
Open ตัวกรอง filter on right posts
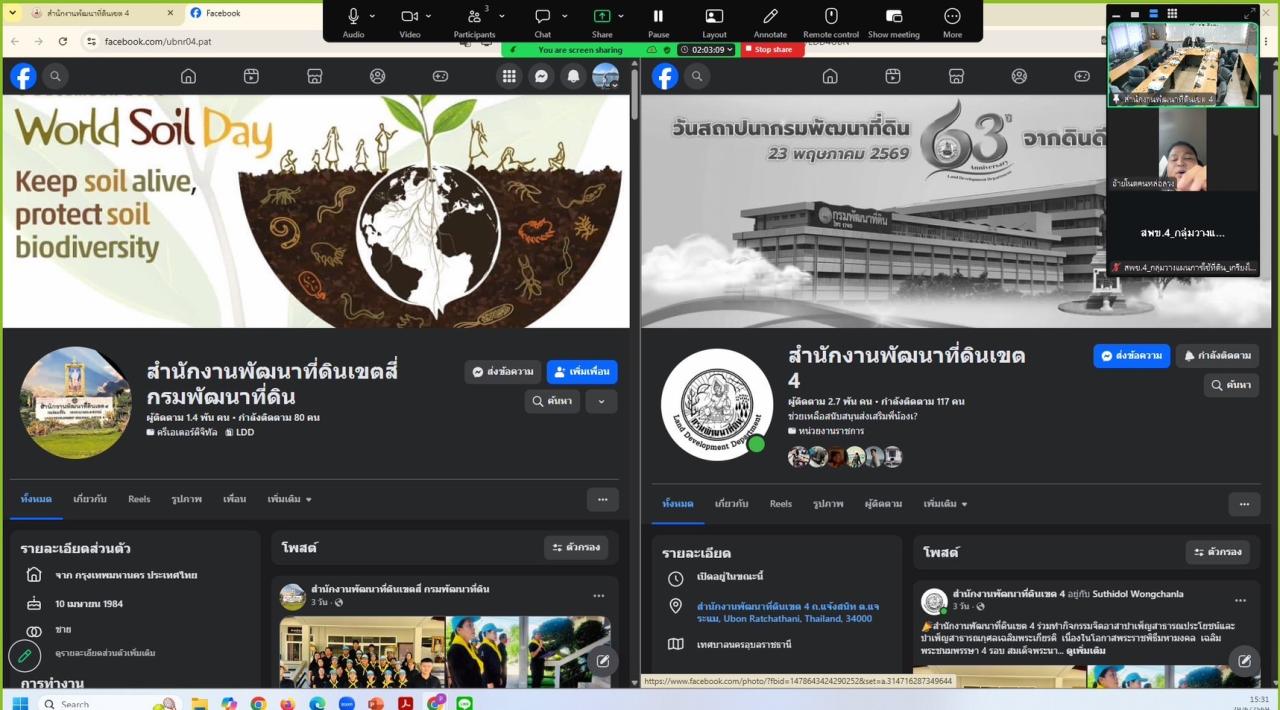(x=1217, y=552)
